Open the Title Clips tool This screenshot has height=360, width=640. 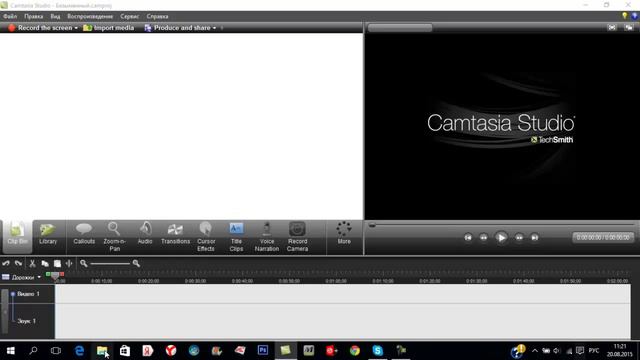click(x=236, y=236)
